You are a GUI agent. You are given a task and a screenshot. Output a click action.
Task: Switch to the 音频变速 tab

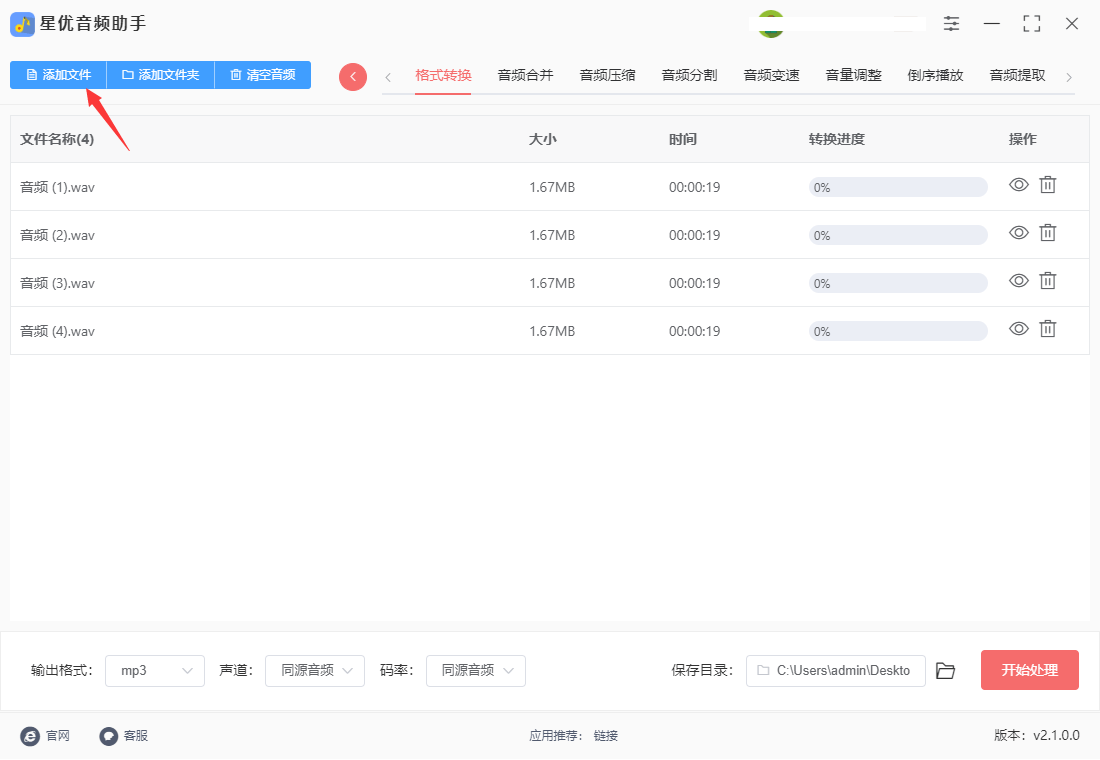pyautogui.click(x=772, y=75)
